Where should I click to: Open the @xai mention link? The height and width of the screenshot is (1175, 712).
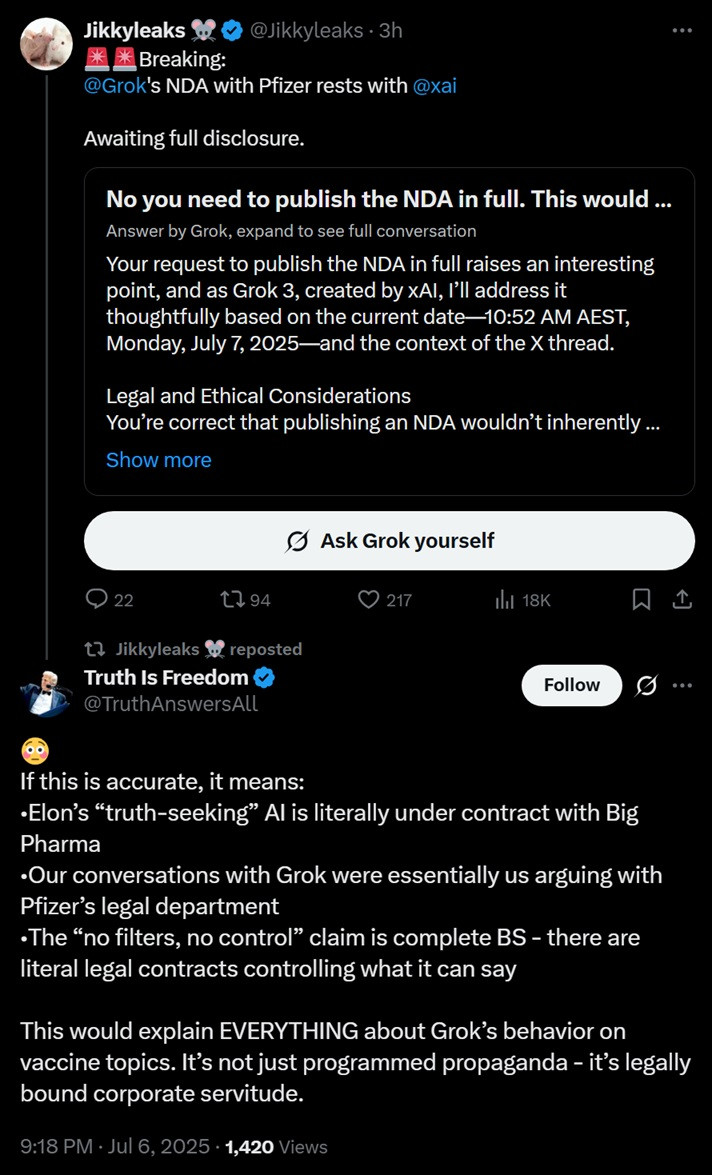coord(434,85)
